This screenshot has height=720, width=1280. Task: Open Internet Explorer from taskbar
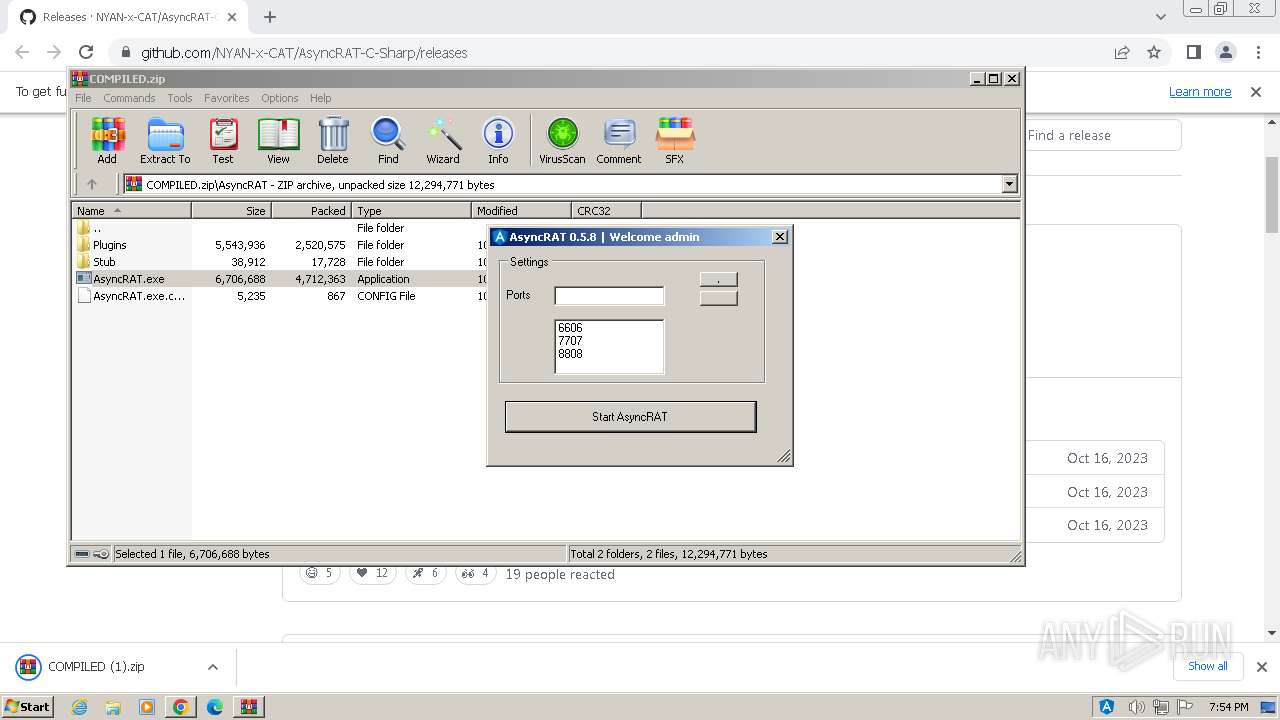tap(79, 706)
